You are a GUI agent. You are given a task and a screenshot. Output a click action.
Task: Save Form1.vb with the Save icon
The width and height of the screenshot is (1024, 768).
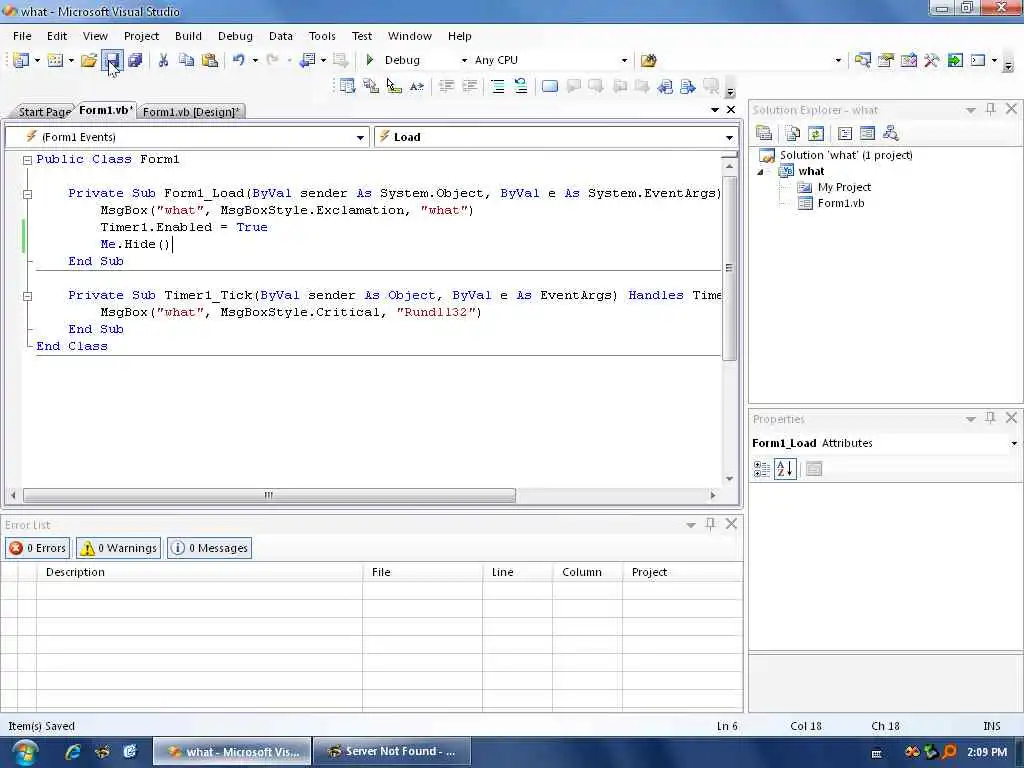coord(112,60)
